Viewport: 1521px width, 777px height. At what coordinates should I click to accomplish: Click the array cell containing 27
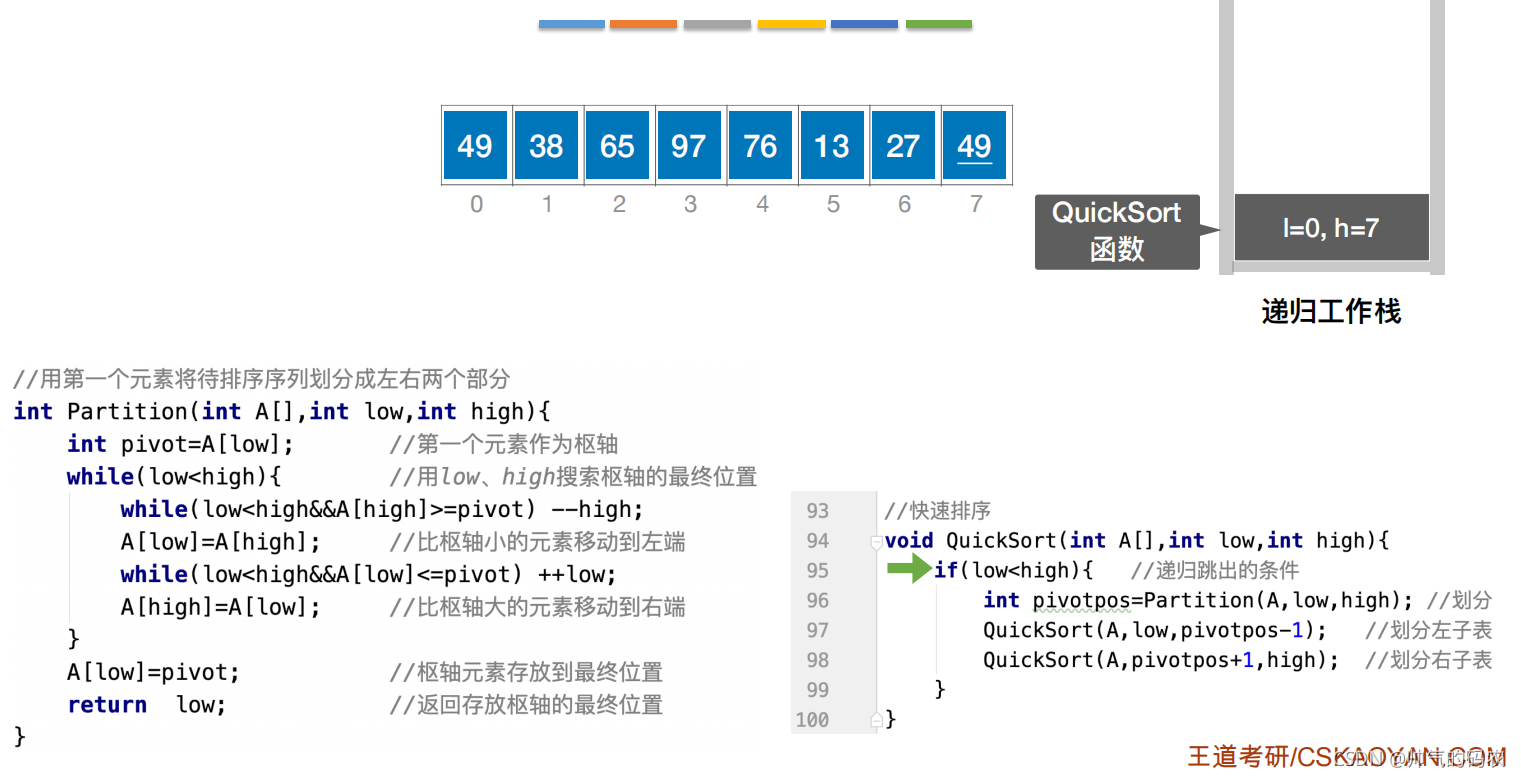click(x=903, y=146)
